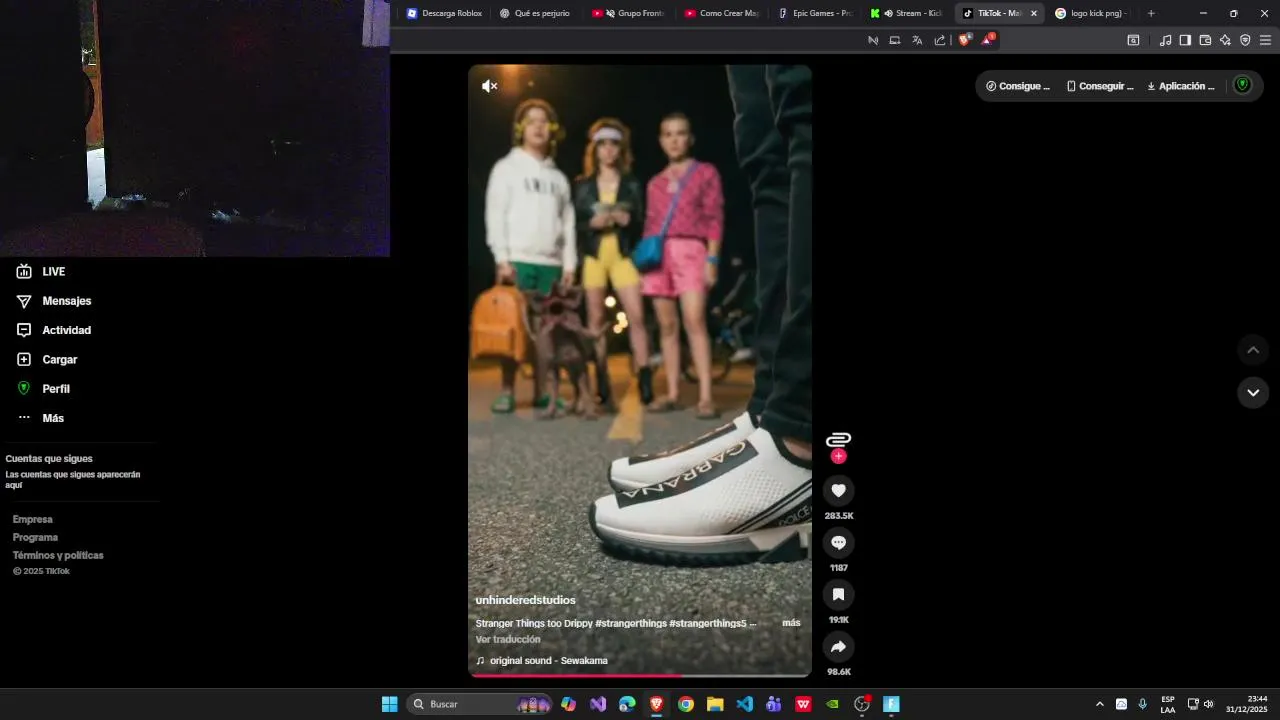Unmute the TikTok video sound
Screen dimensions: 1280x720
489,86
